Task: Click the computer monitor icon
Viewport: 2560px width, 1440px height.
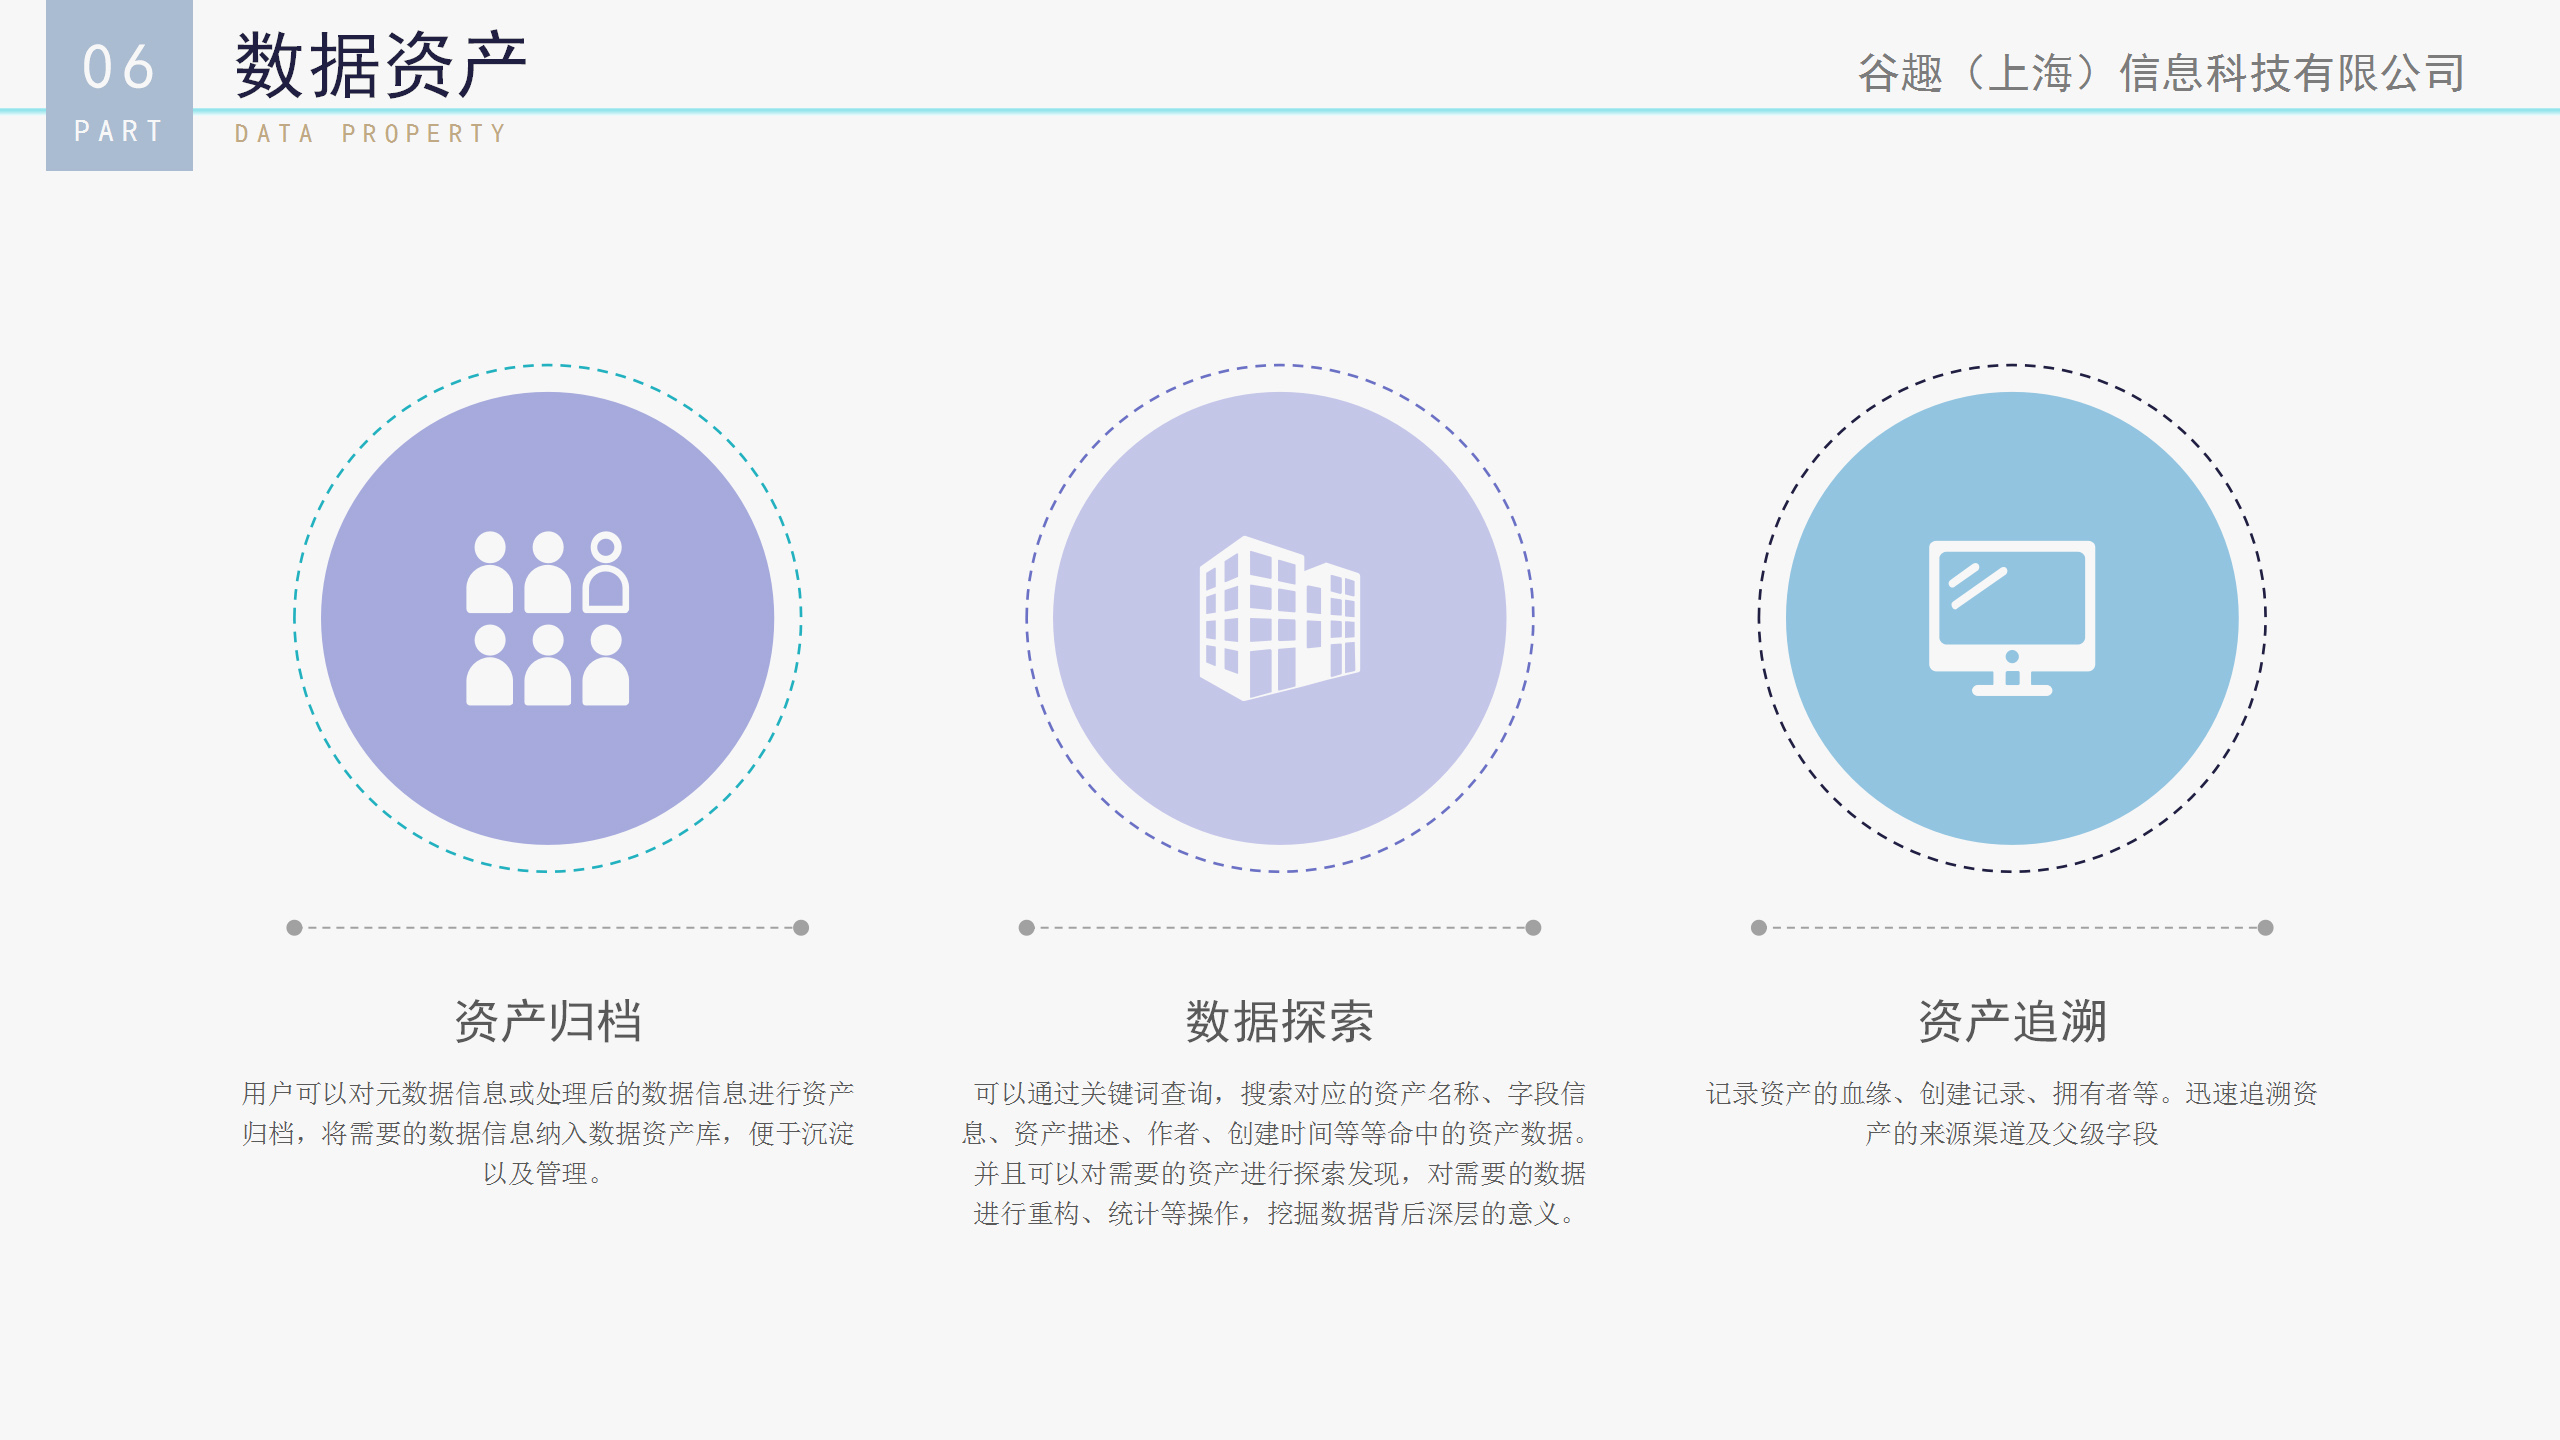Action: click(2011, 618)
